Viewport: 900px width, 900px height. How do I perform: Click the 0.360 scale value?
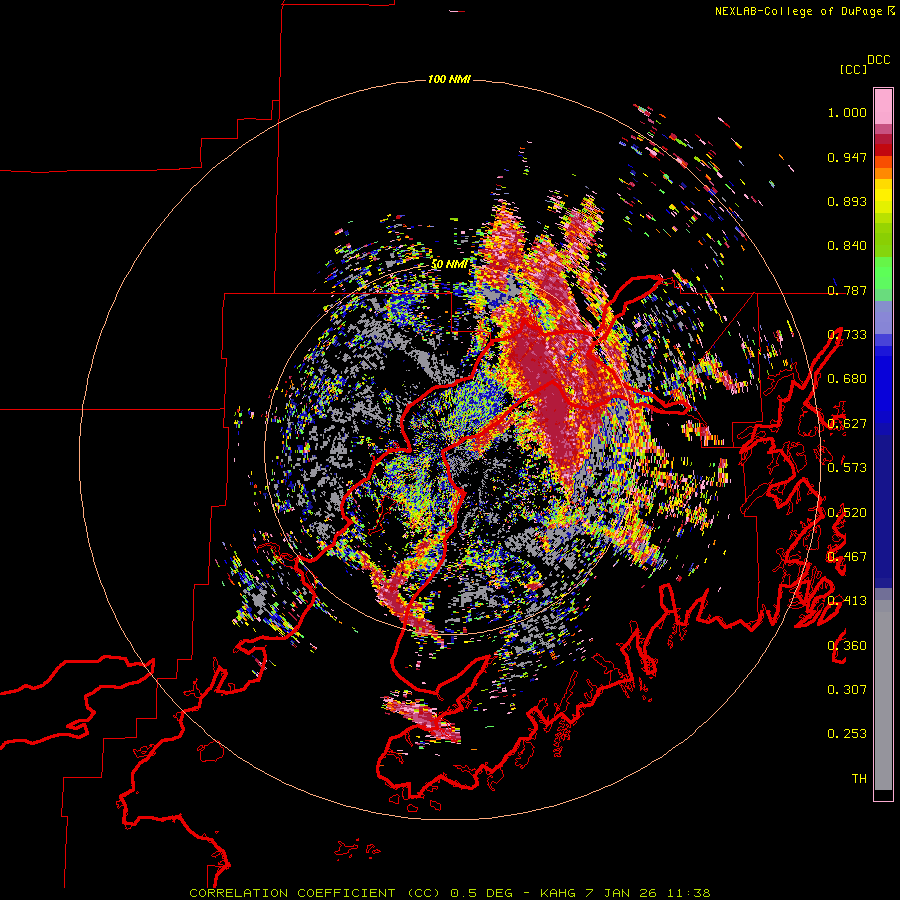(847, 645)
